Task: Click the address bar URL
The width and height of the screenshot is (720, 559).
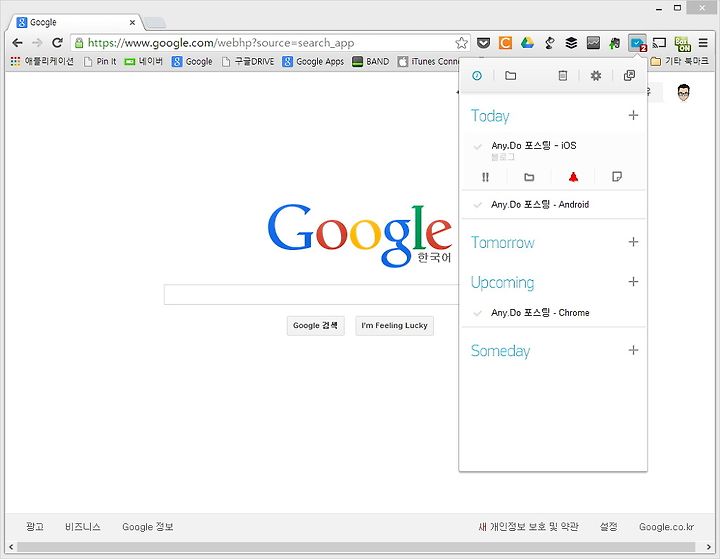Action: tap(221, 43)
